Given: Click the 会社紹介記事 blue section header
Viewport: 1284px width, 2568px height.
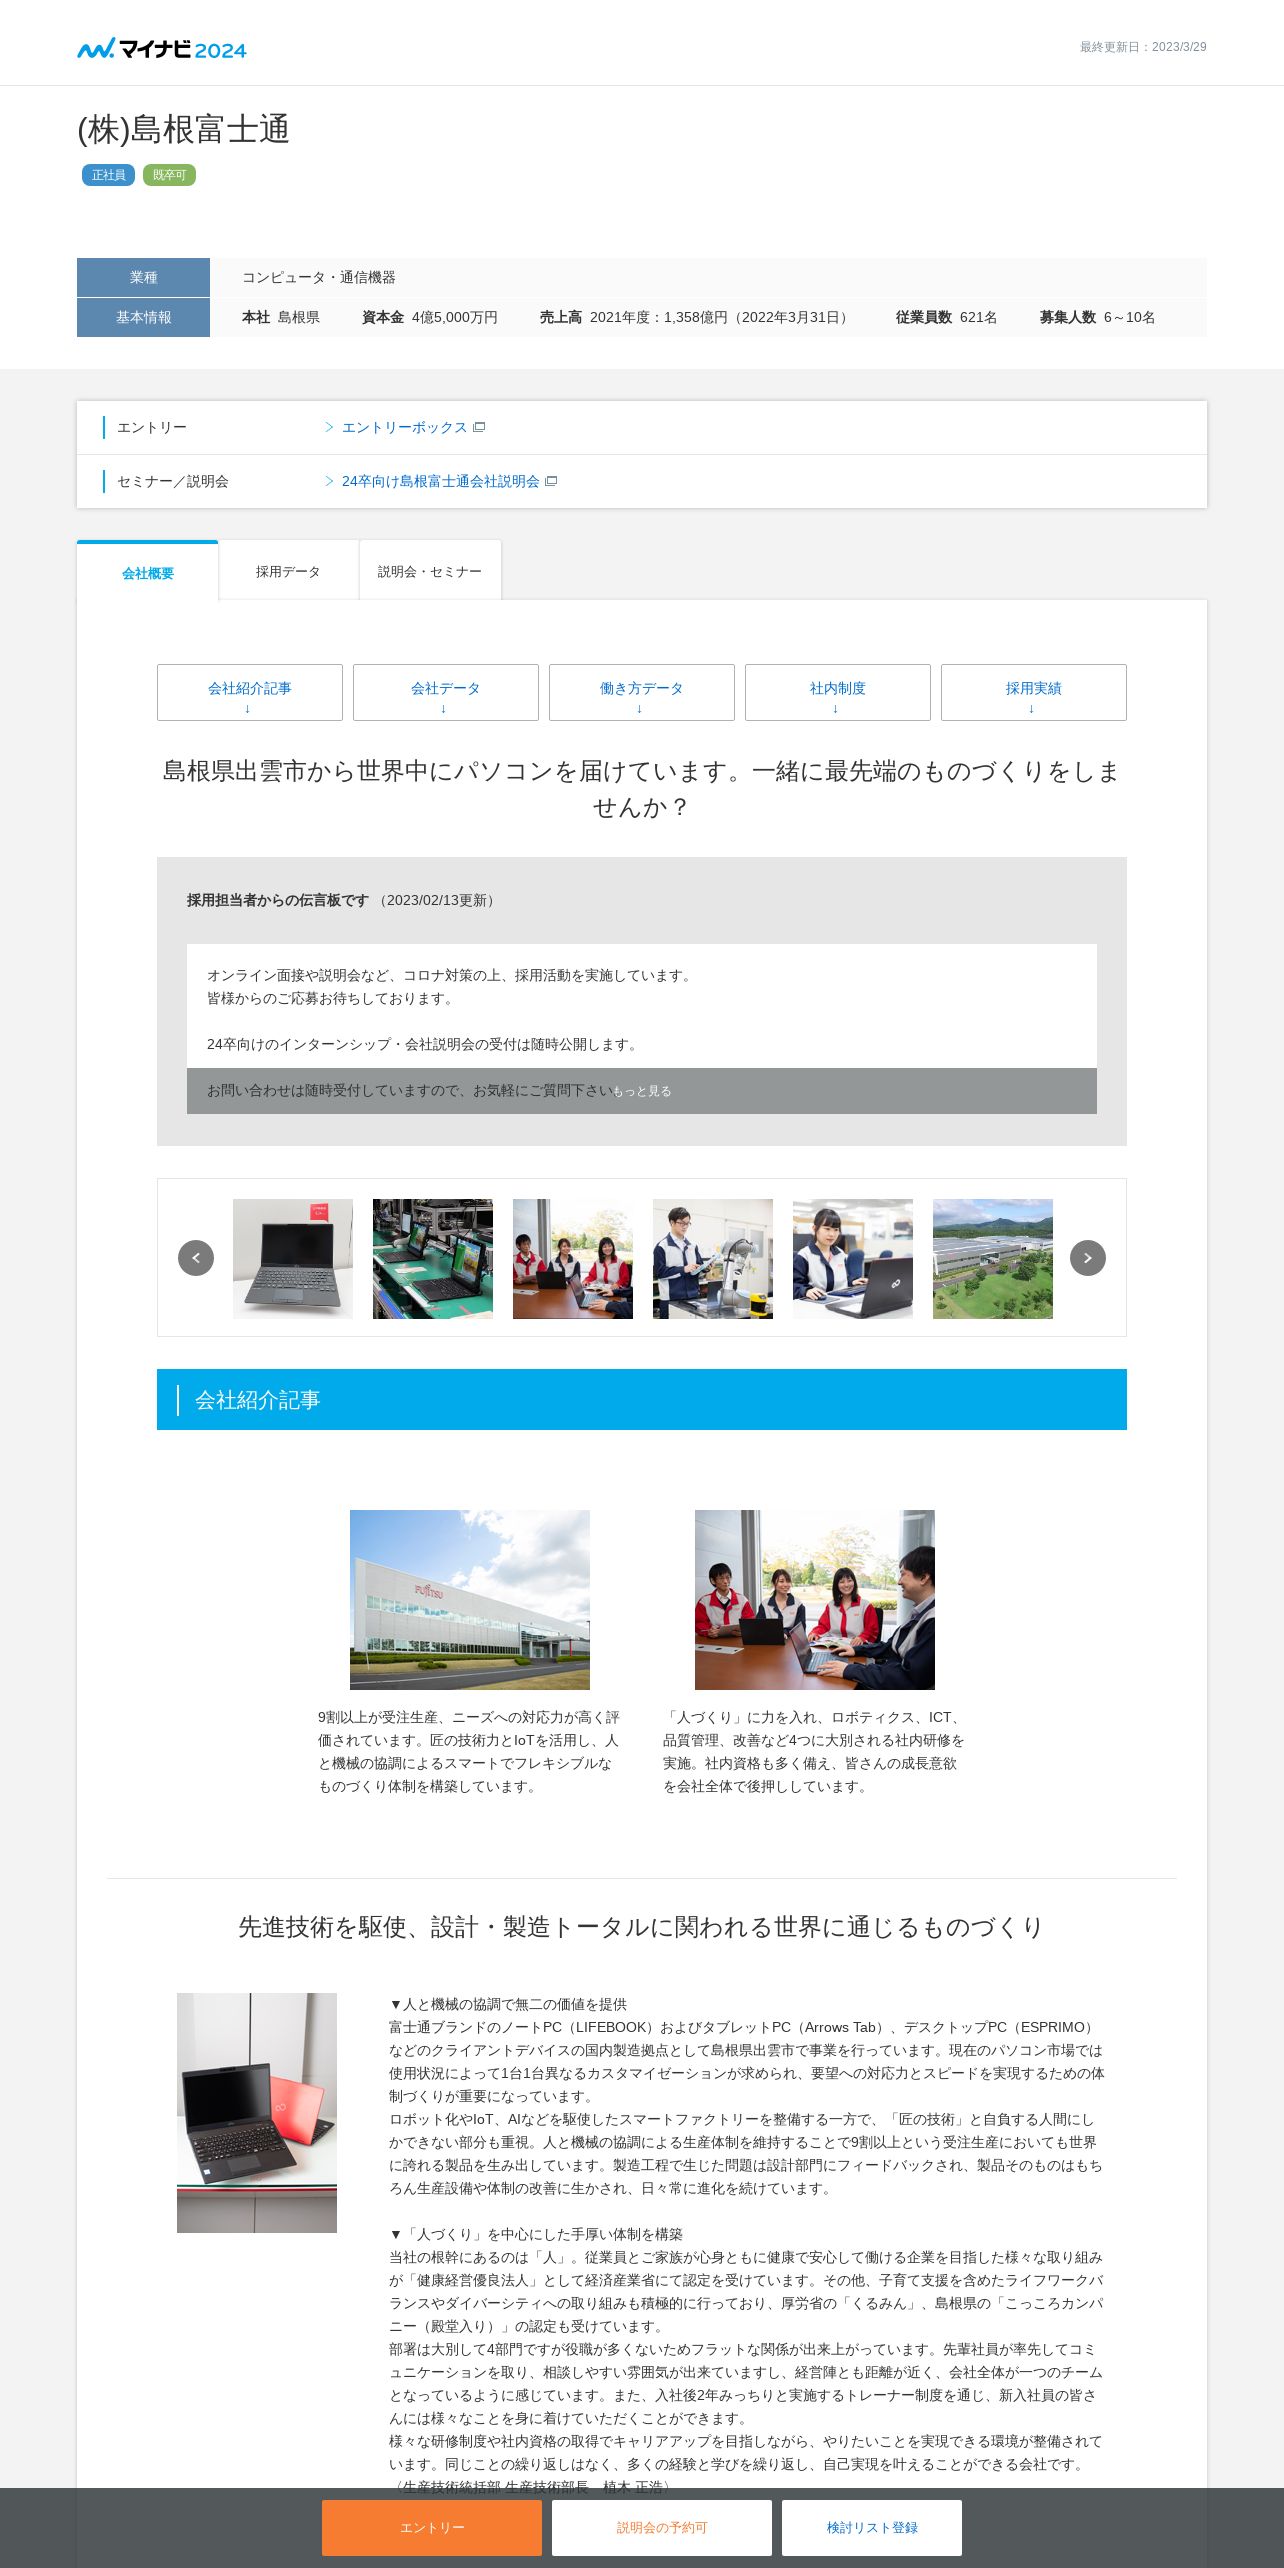Looking at the screenshot, I should click(x=642, y=1399).
